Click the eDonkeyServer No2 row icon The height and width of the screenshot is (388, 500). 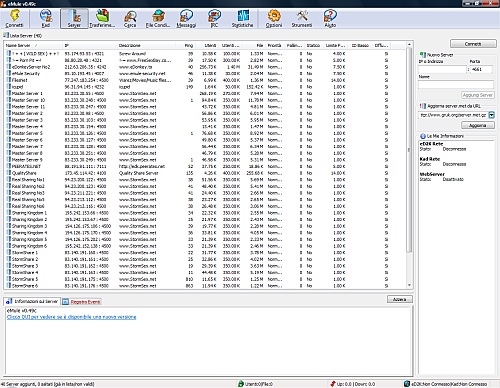tap(9, 67)
